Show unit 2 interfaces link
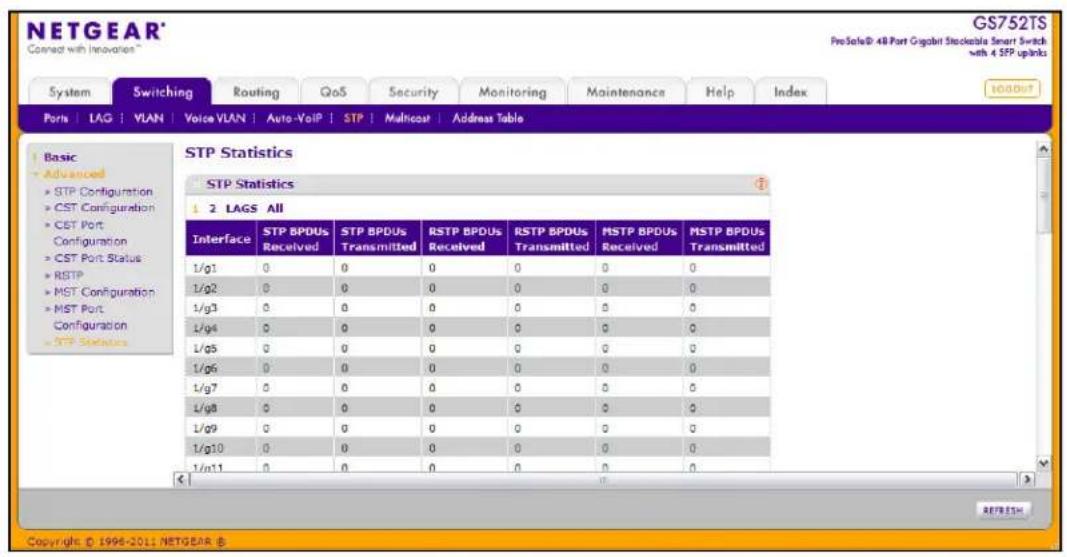The image size is (1067, 557). pos(212,209)
